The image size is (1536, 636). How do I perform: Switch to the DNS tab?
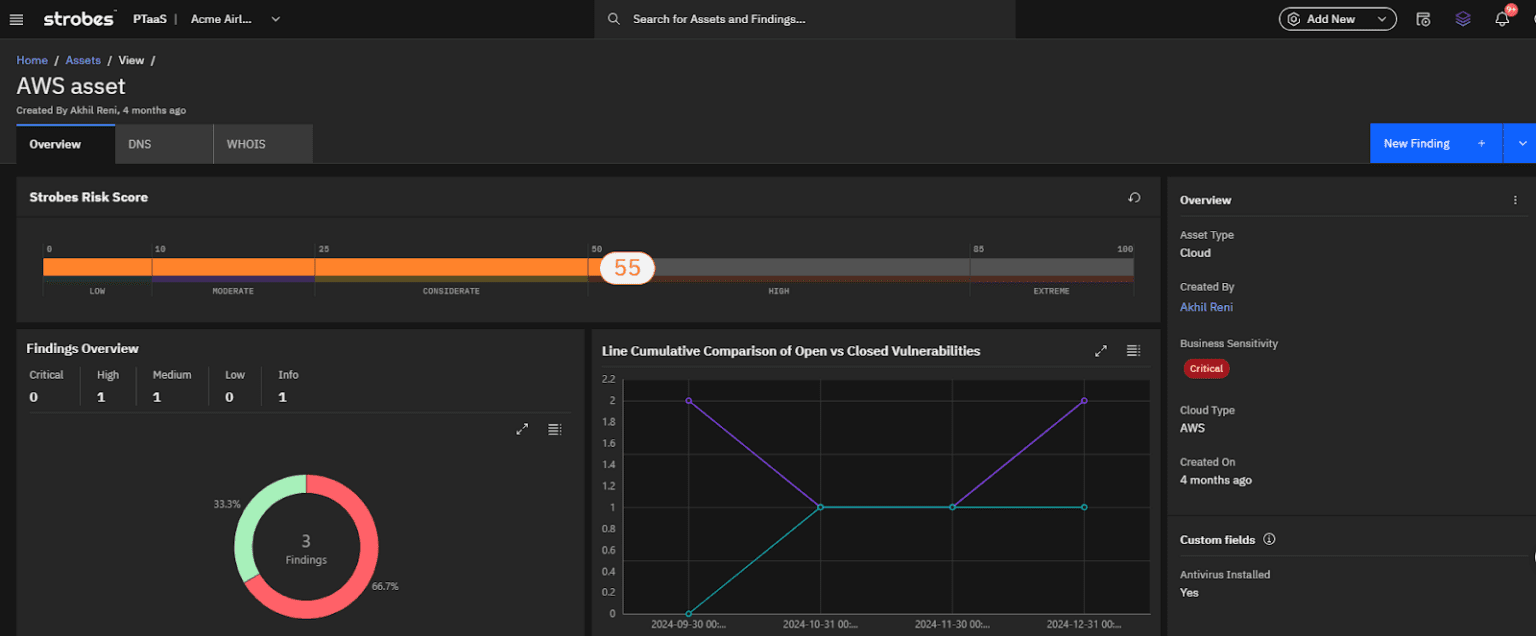click(x=139, y=143)
